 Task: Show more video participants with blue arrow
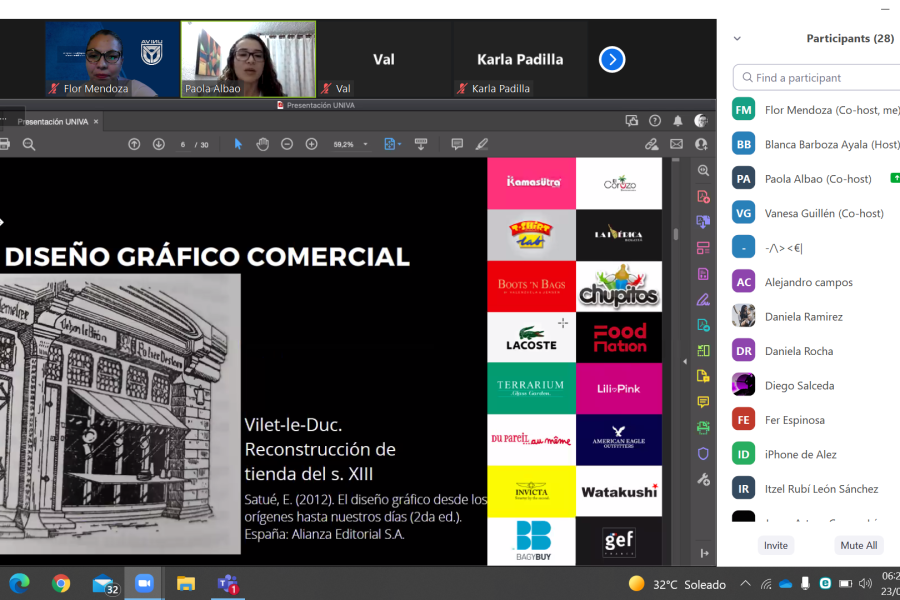click(x=612, y=59)
